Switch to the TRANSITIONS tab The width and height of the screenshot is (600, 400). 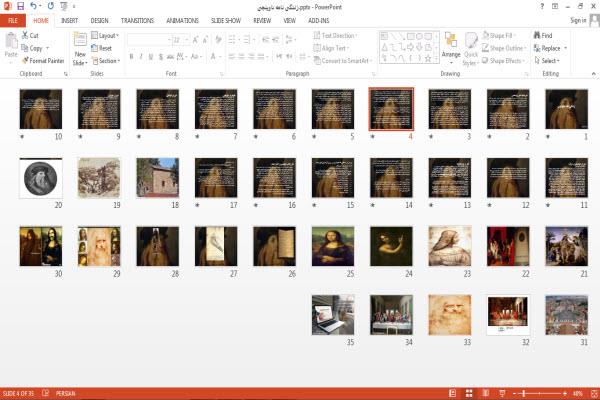click(x=137, y=21)
